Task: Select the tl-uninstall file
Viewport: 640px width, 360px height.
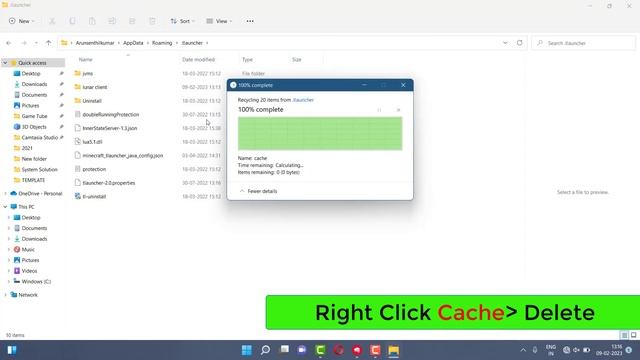Action: pyautogui.click(x=94, y=196)
